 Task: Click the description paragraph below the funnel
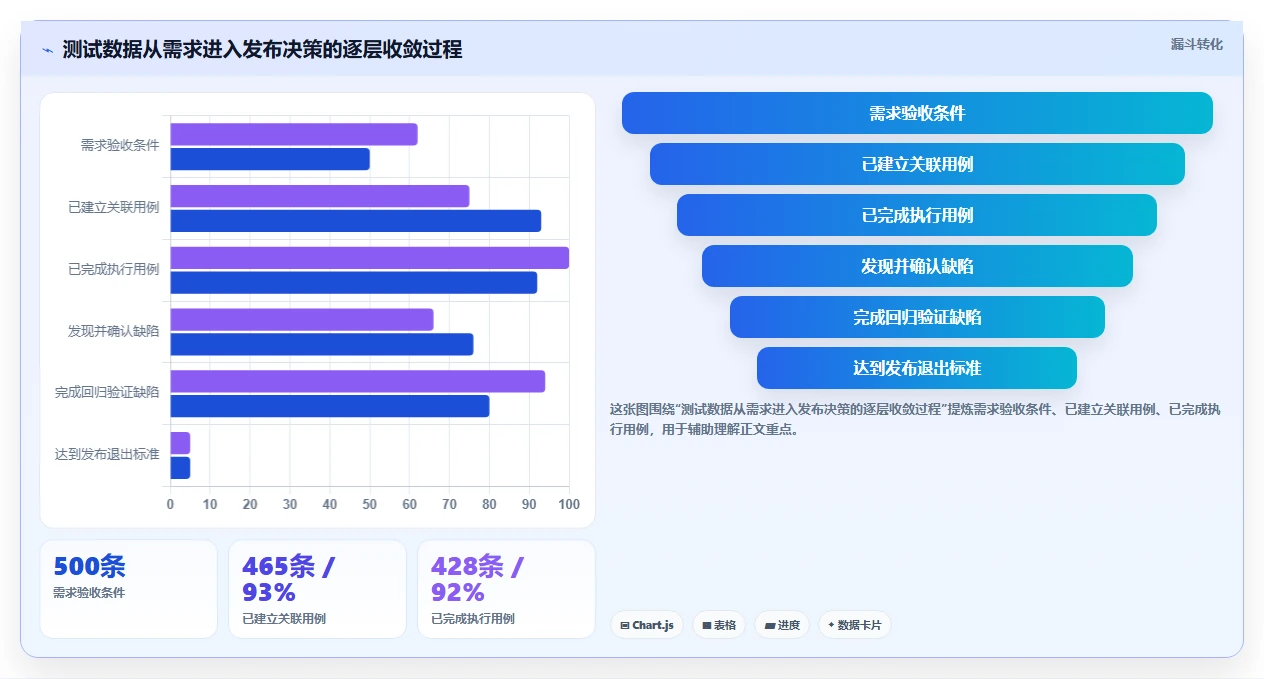915,419
